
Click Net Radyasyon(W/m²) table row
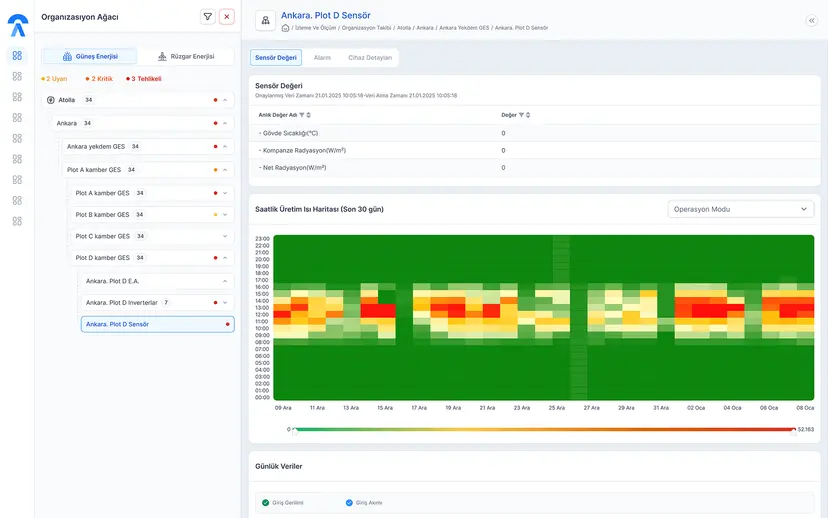(x=534, y=168)
